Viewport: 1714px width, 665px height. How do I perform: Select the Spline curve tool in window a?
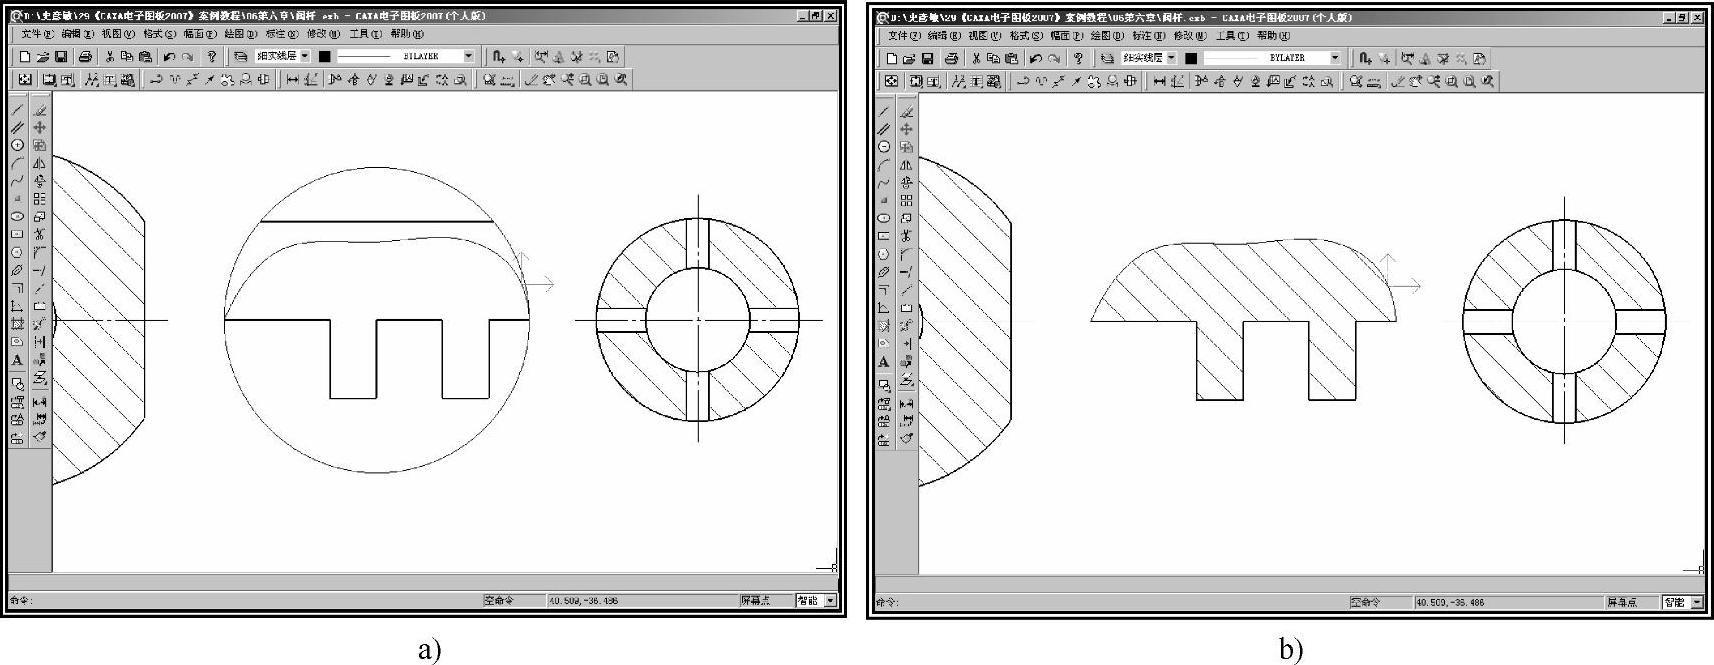pyautogui.click(x=18, y=180)
